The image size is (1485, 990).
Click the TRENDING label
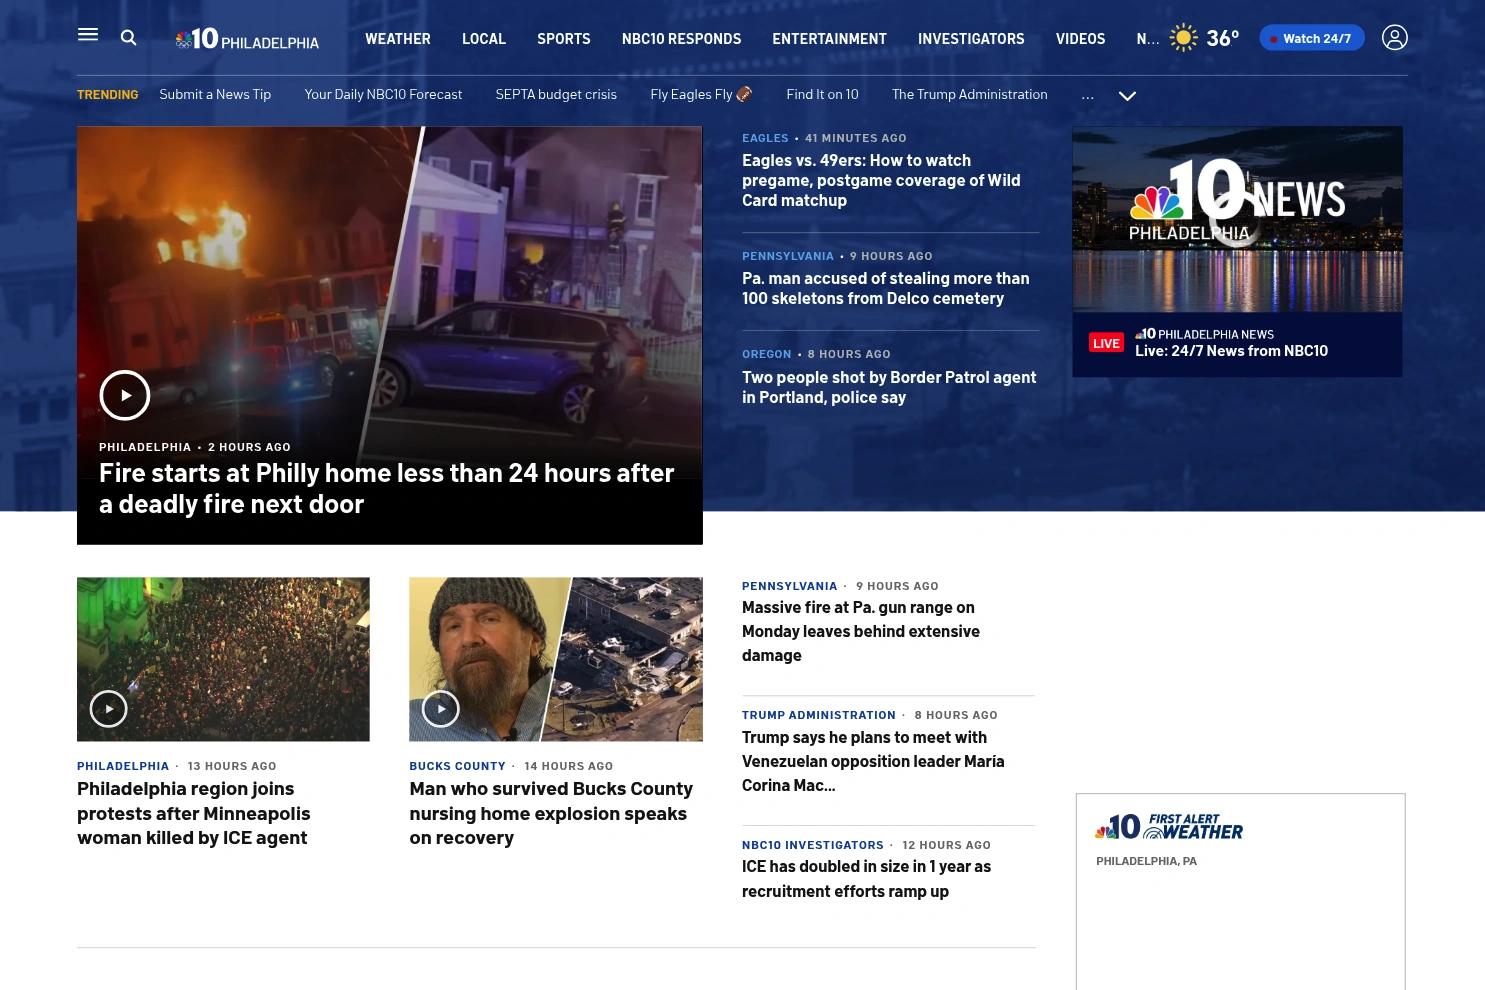(107, 94)
